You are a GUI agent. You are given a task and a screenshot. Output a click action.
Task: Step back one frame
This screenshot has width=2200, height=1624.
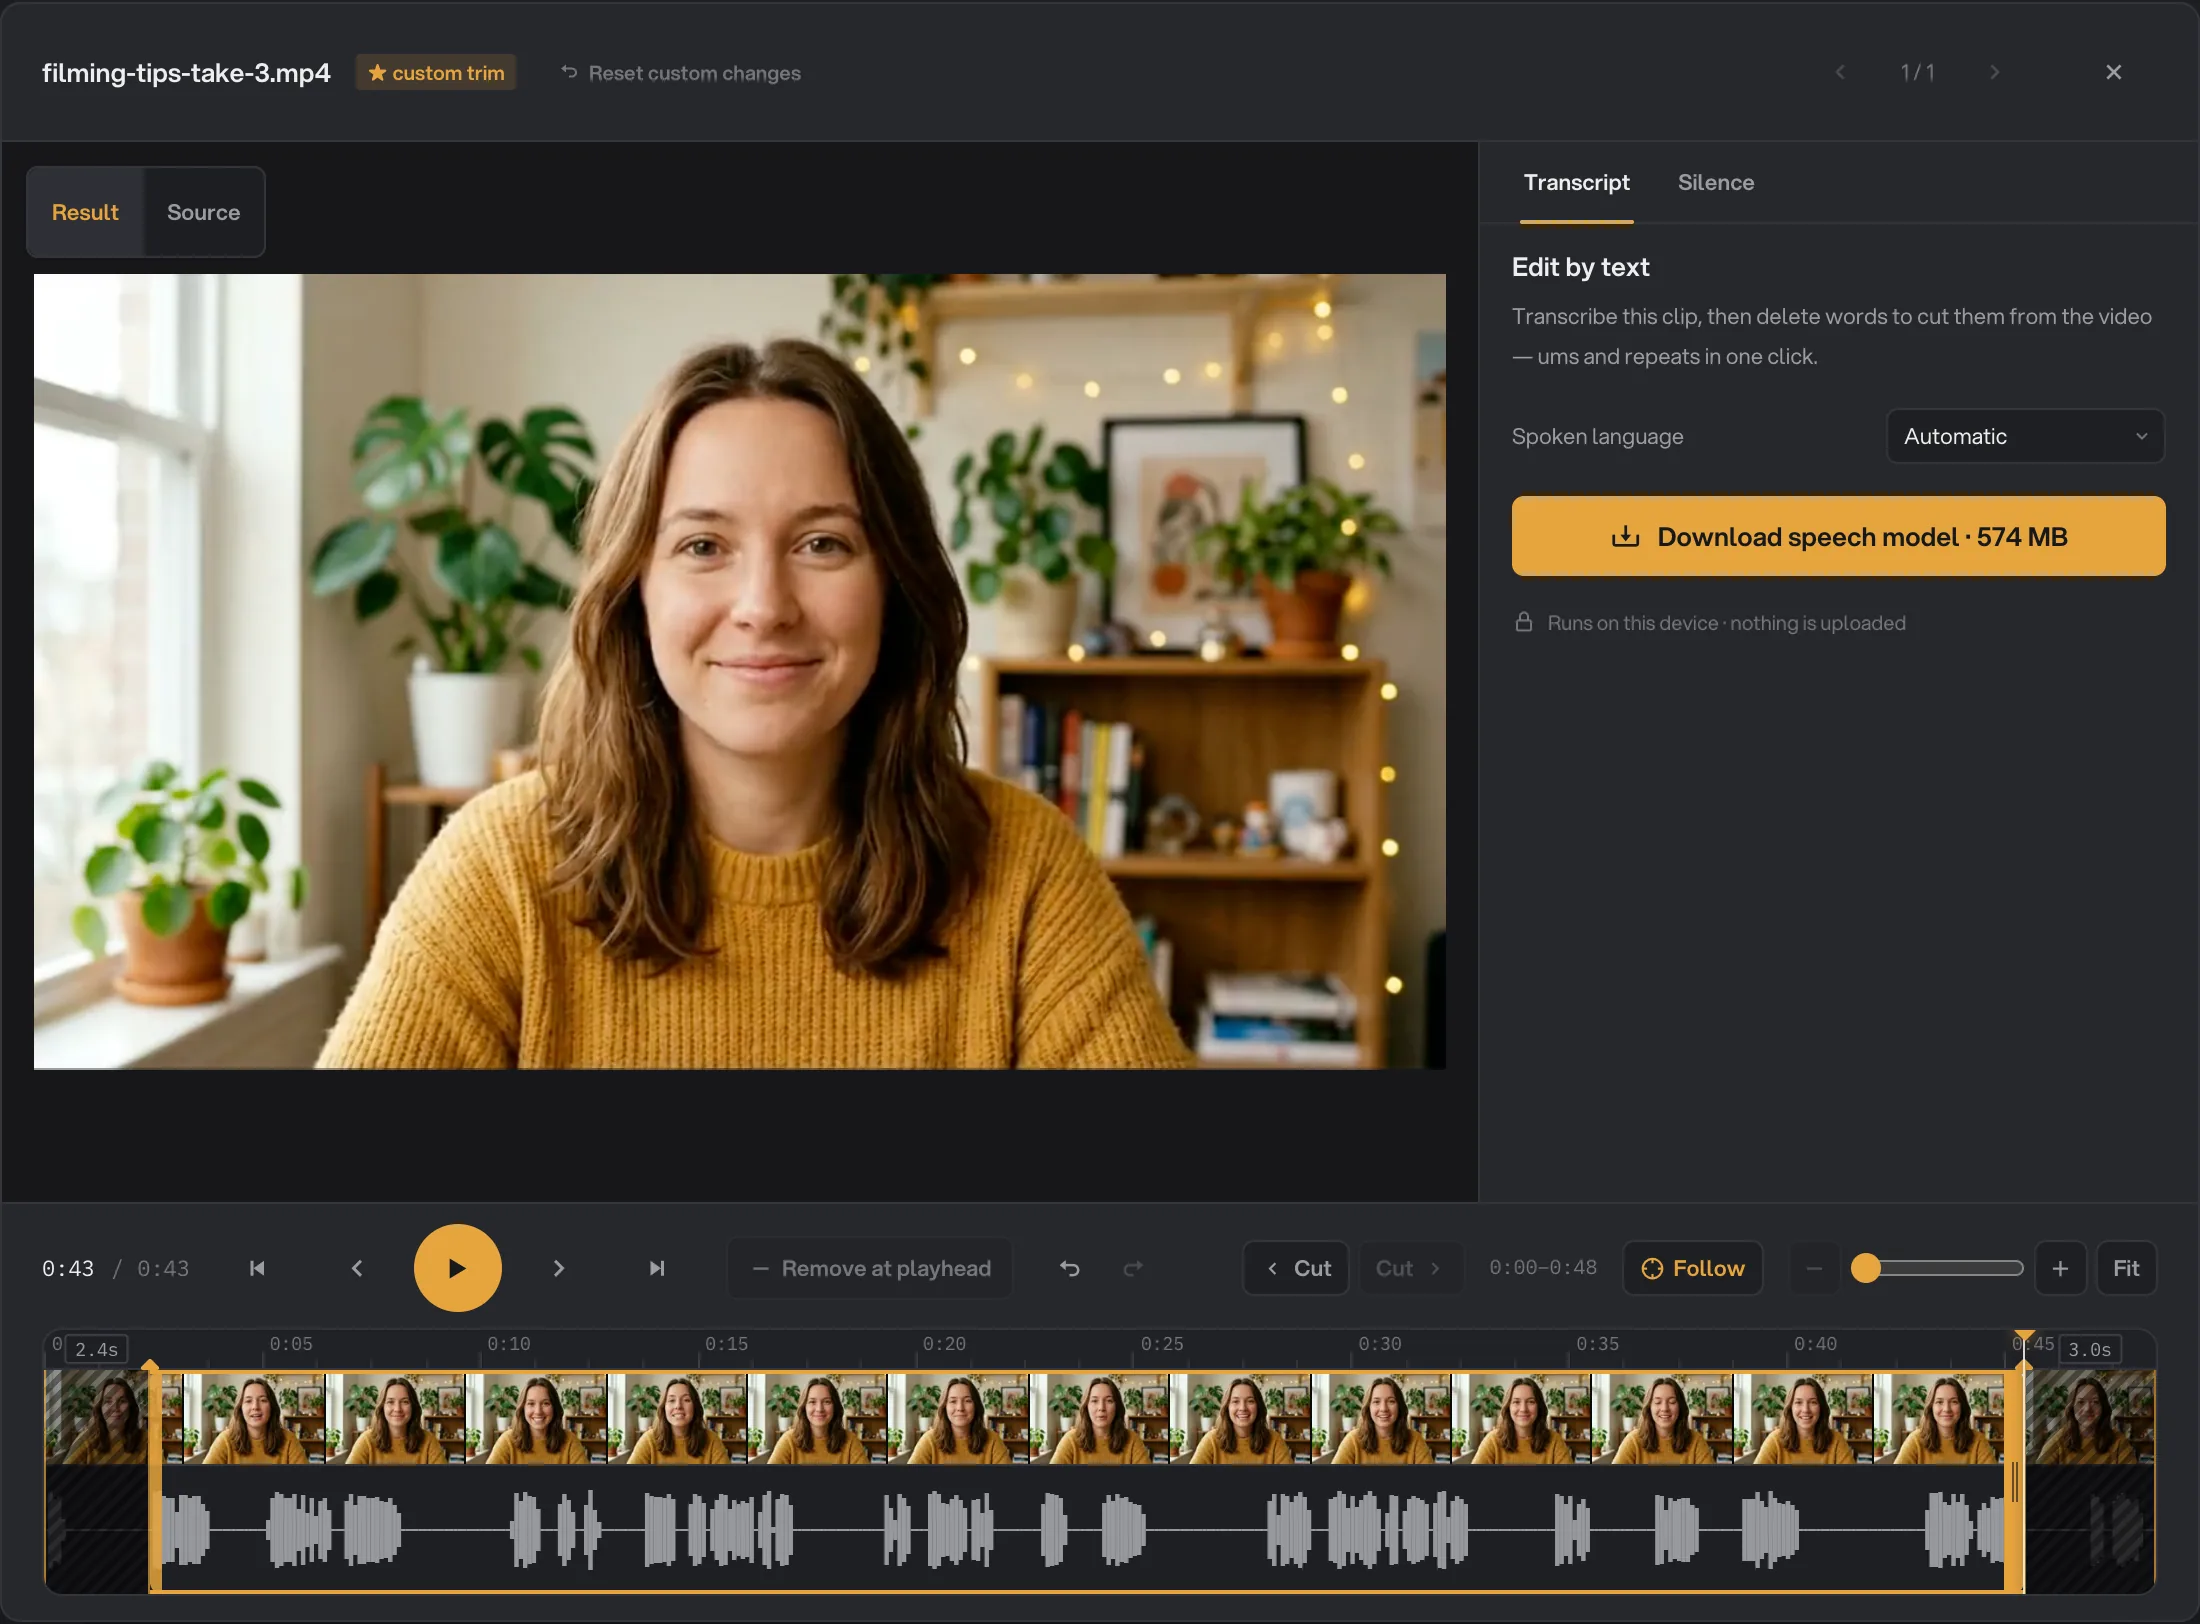tap(357, 1268)
